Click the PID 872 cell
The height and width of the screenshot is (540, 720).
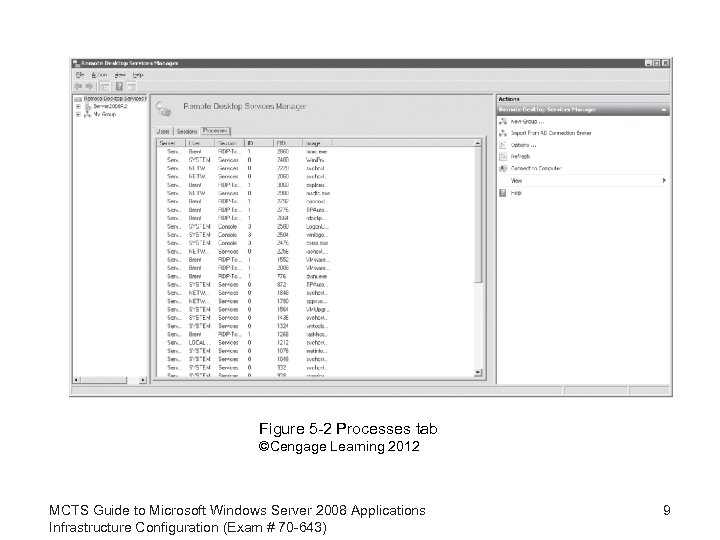(x=281, y=285)
